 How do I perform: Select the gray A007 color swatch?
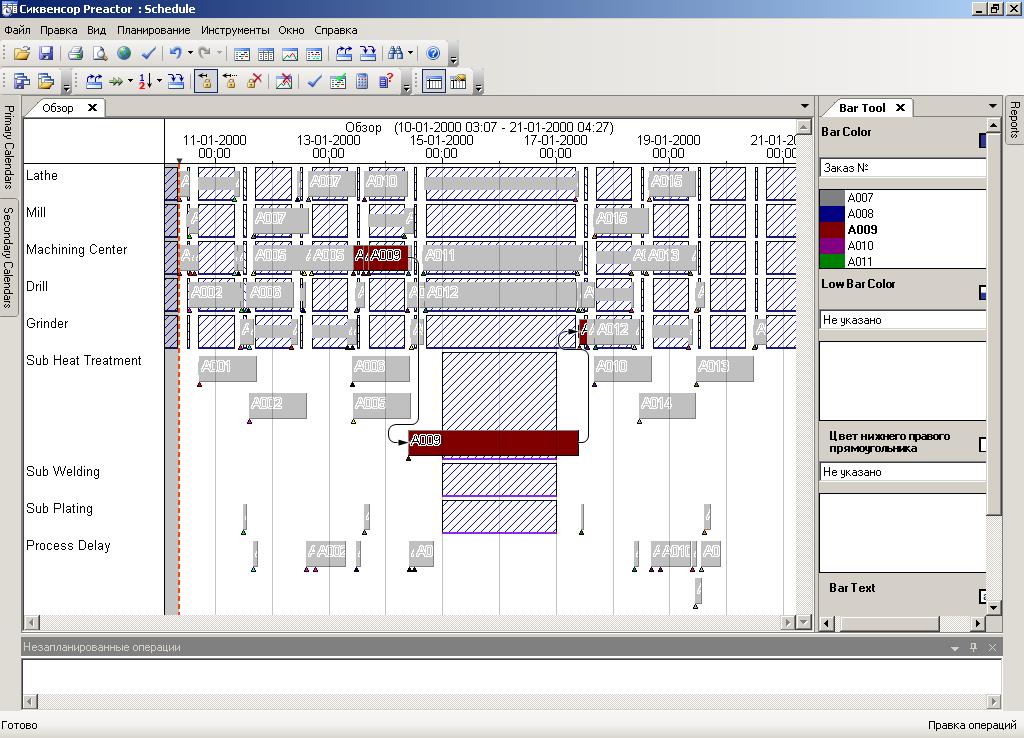click(832, 198)
